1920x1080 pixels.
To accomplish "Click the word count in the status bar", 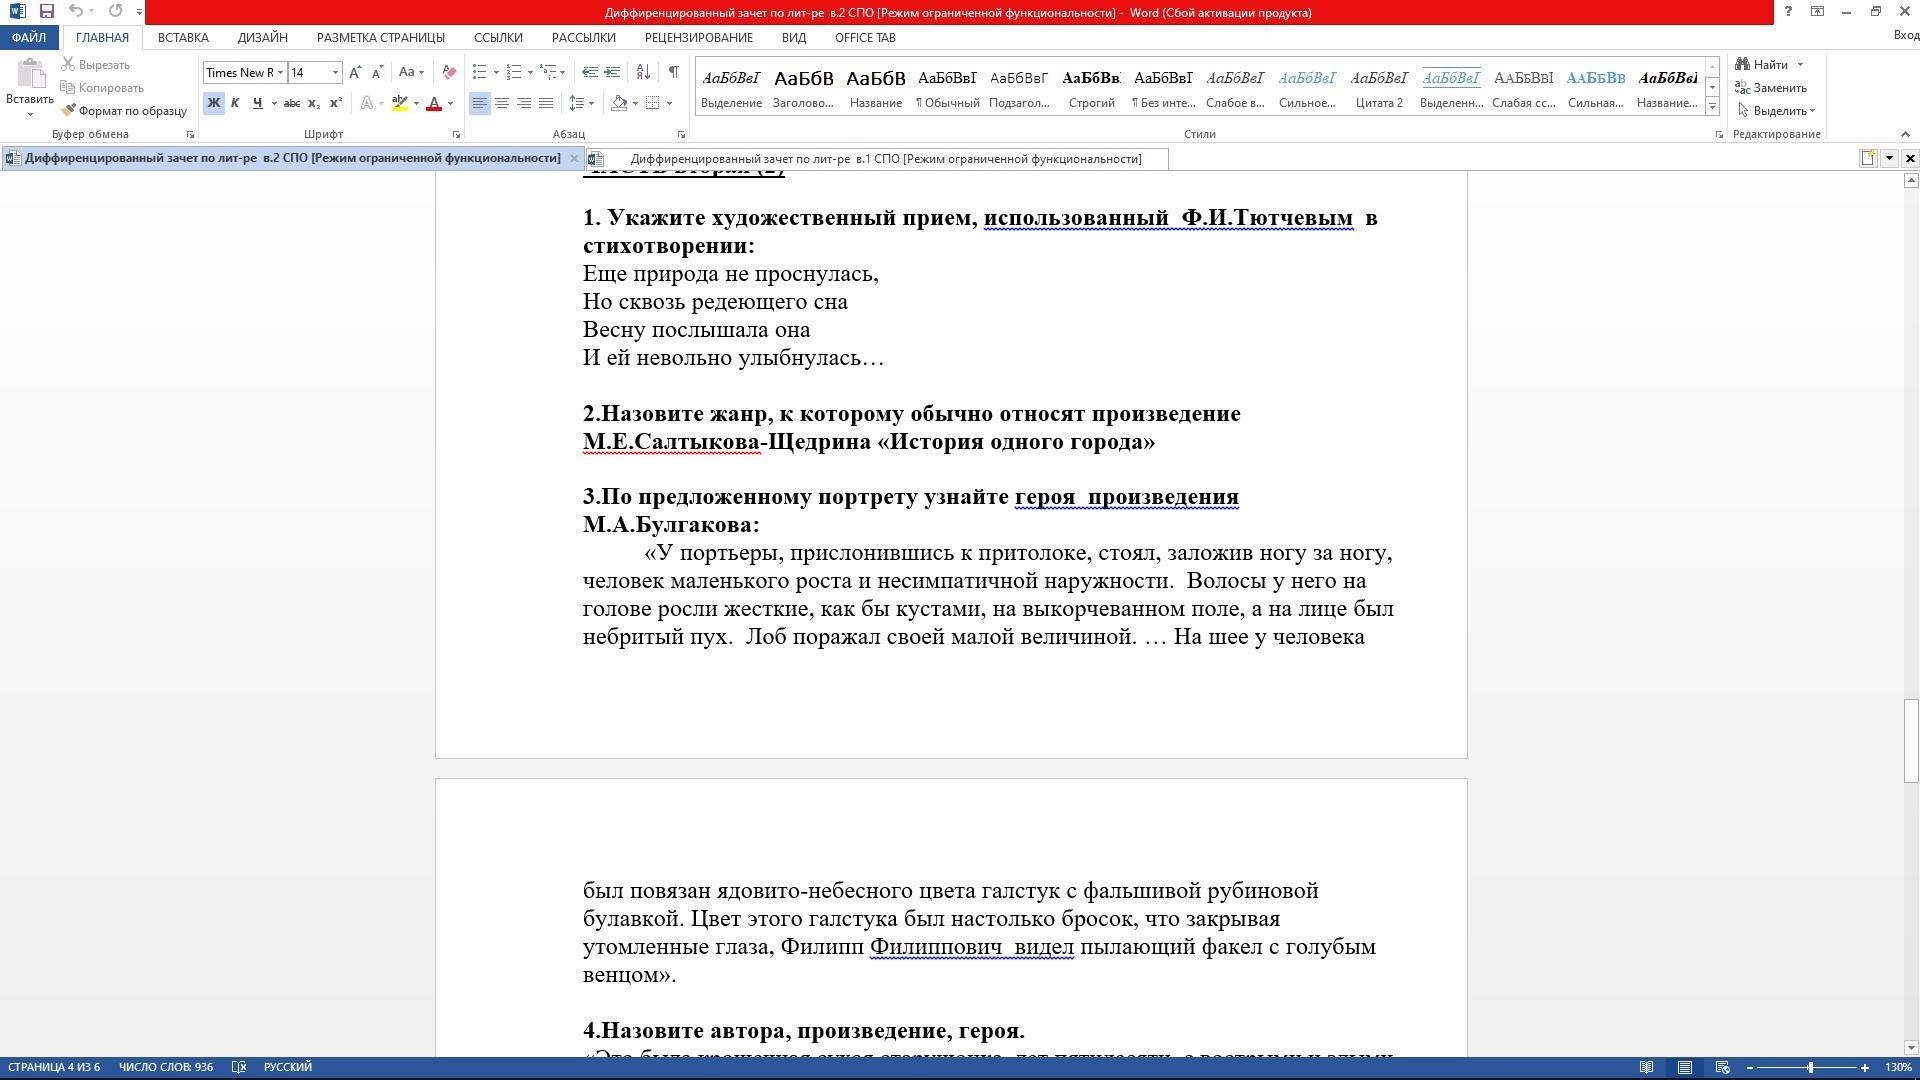I will [x=166, y=1067].
